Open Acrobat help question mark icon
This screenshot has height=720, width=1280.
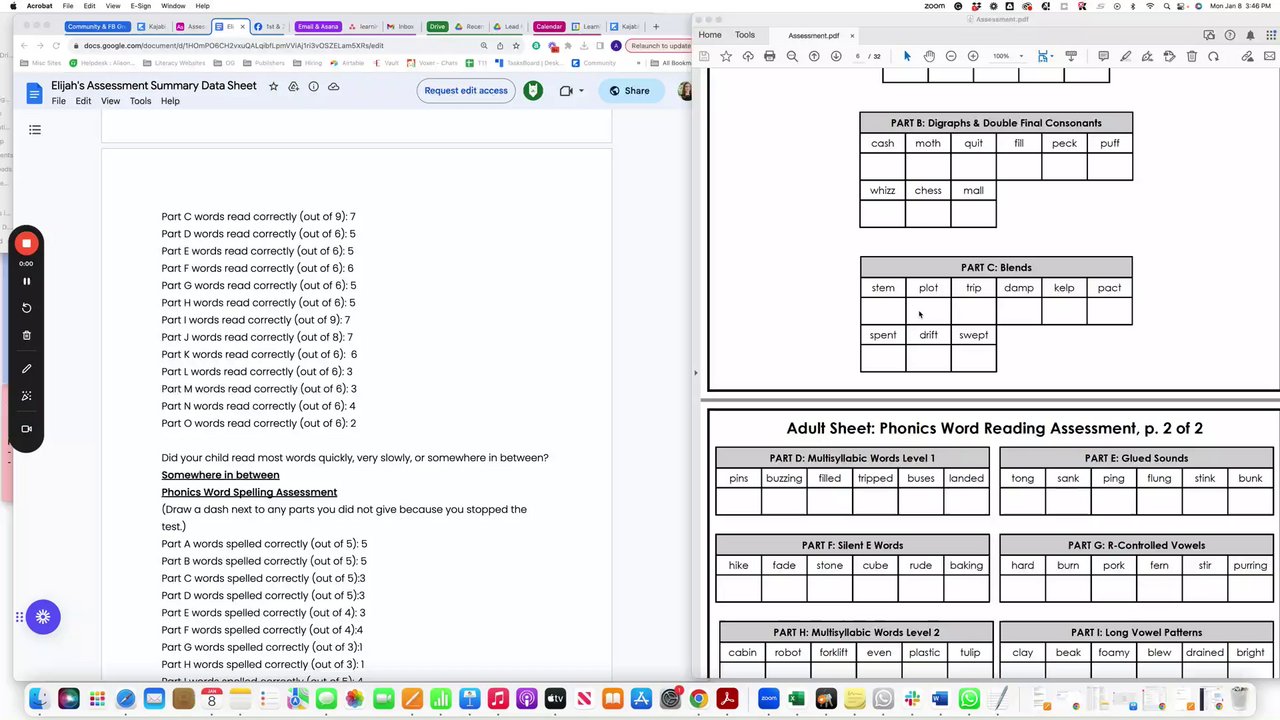click(x=1230, y=35)
